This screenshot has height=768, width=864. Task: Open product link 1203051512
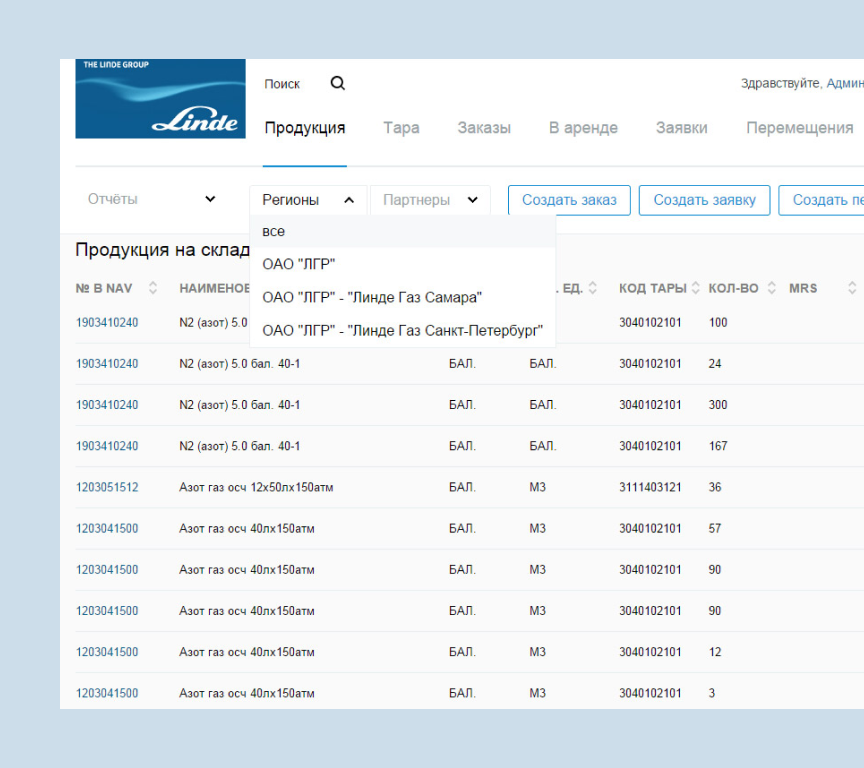(107, 488)
